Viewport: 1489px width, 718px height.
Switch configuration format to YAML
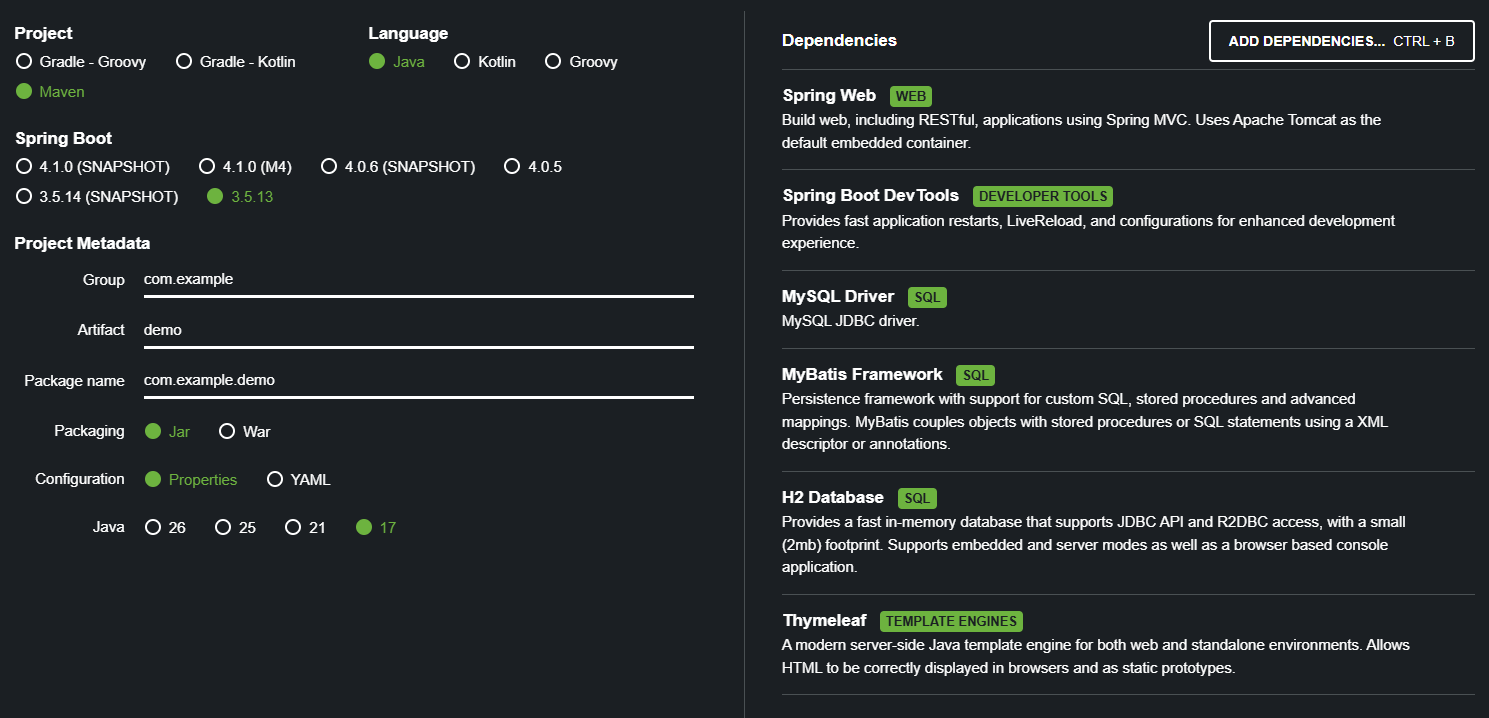[x=275, y=479]
